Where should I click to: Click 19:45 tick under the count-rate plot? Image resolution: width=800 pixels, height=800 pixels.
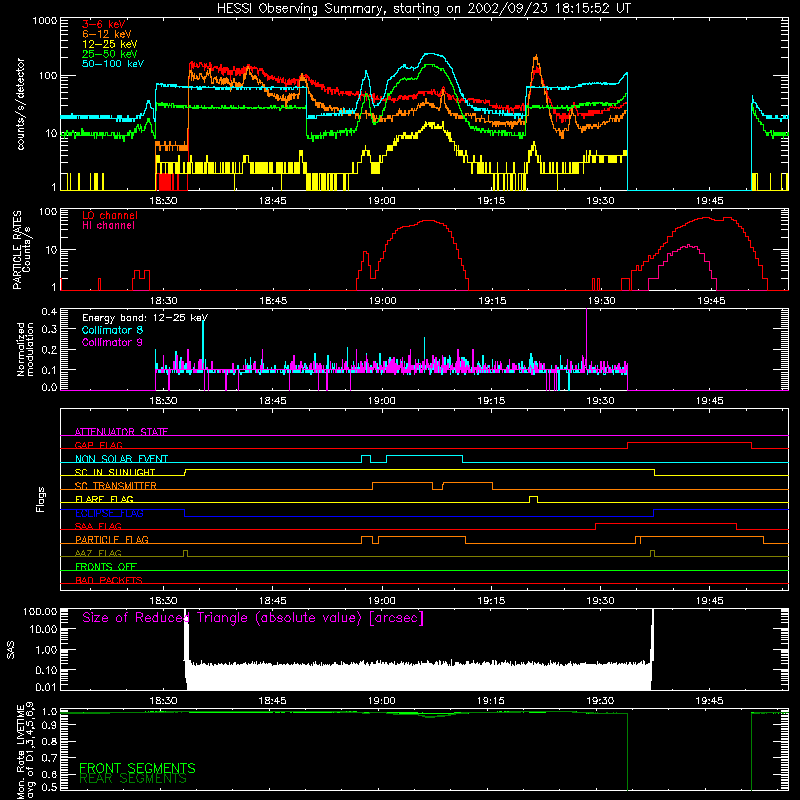pos(709,201)
